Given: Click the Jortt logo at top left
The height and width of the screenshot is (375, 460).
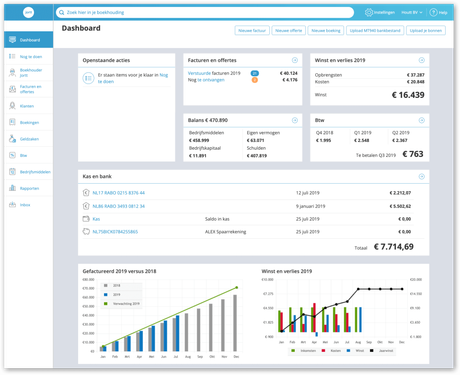Looking at the screenshot, I should [x=28, y=12].
